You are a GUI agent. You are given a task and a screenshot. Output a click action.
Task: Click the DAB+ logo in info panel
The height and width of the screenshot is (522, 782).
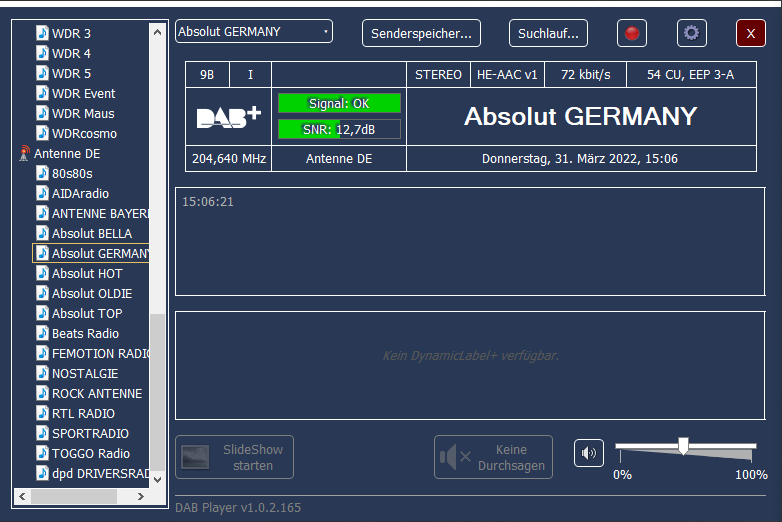[229, 117]
